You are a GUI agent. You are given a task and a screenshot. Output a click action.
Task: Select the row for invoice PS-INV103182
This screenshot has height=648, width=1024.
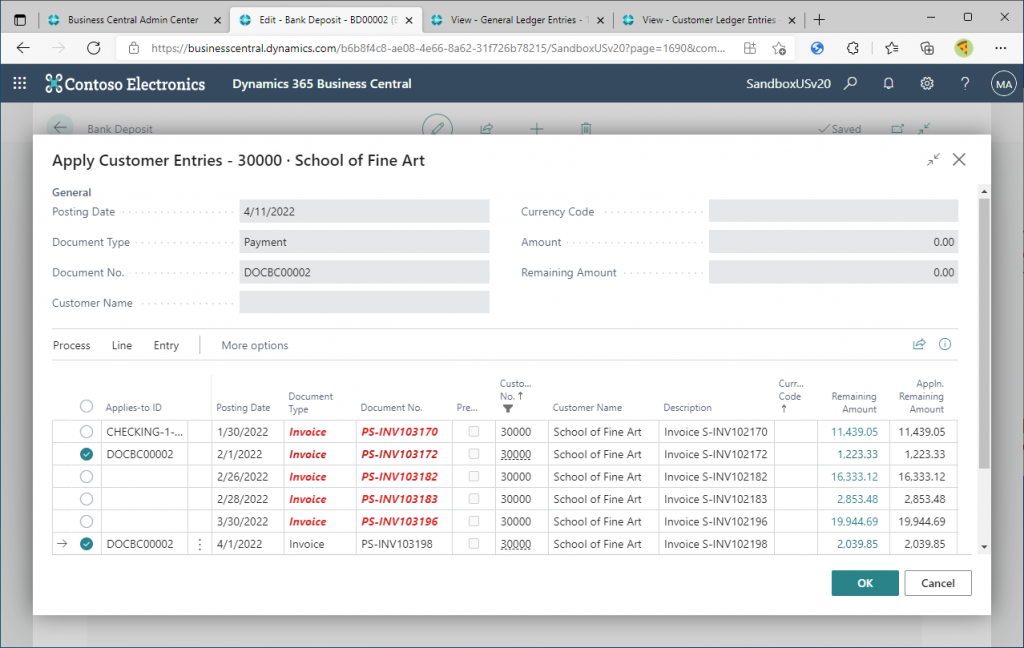(x=86, y=477)
